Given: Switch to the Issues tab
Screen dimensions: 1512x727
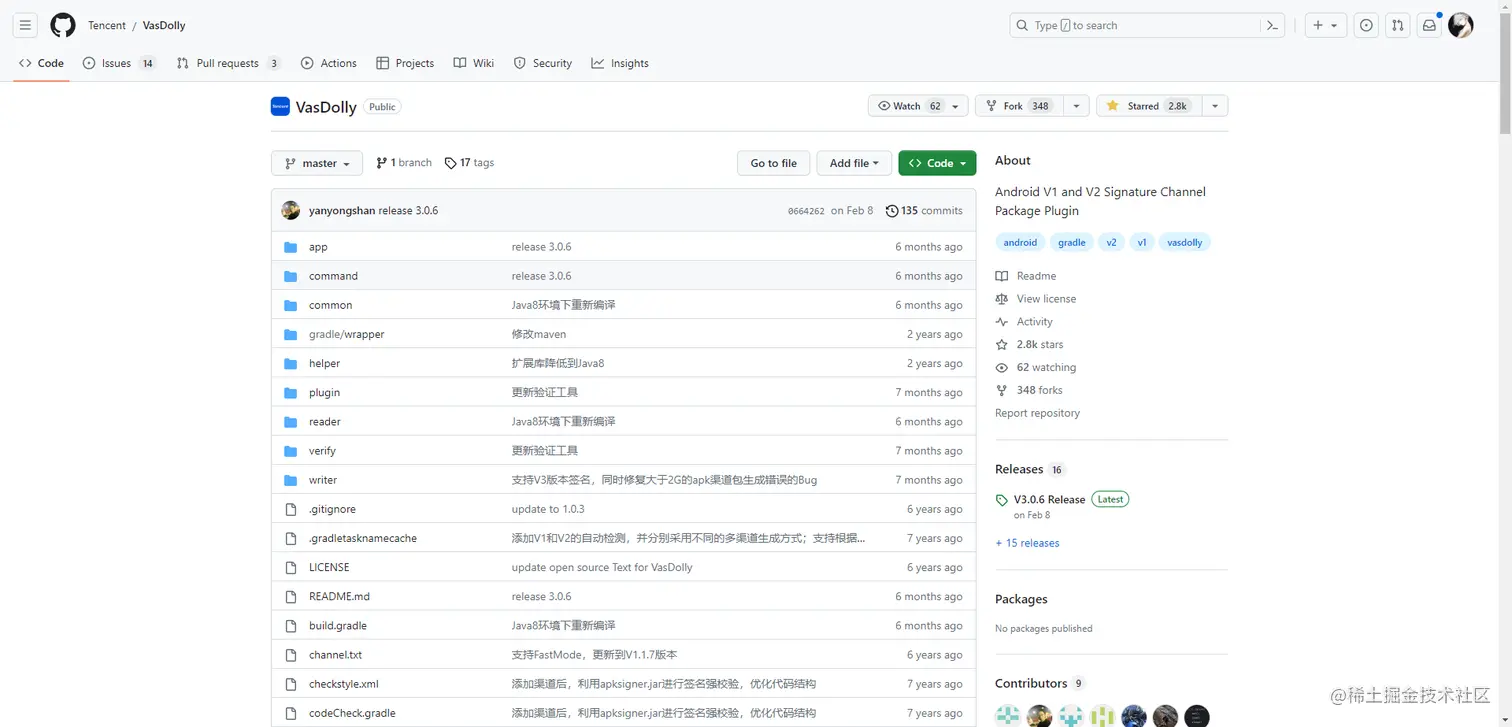Looking at the screenshot, I should tap(119, 63).
